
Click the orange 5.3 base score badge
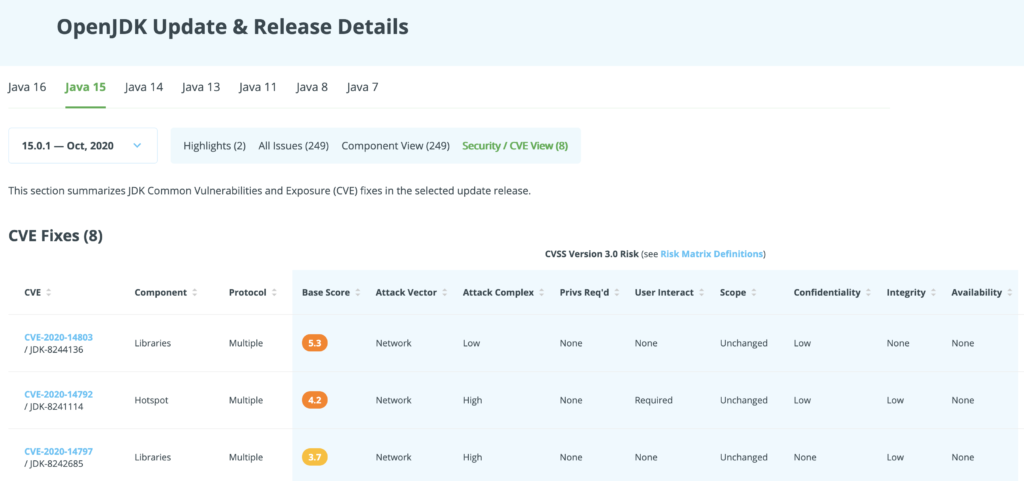(314, 343)
